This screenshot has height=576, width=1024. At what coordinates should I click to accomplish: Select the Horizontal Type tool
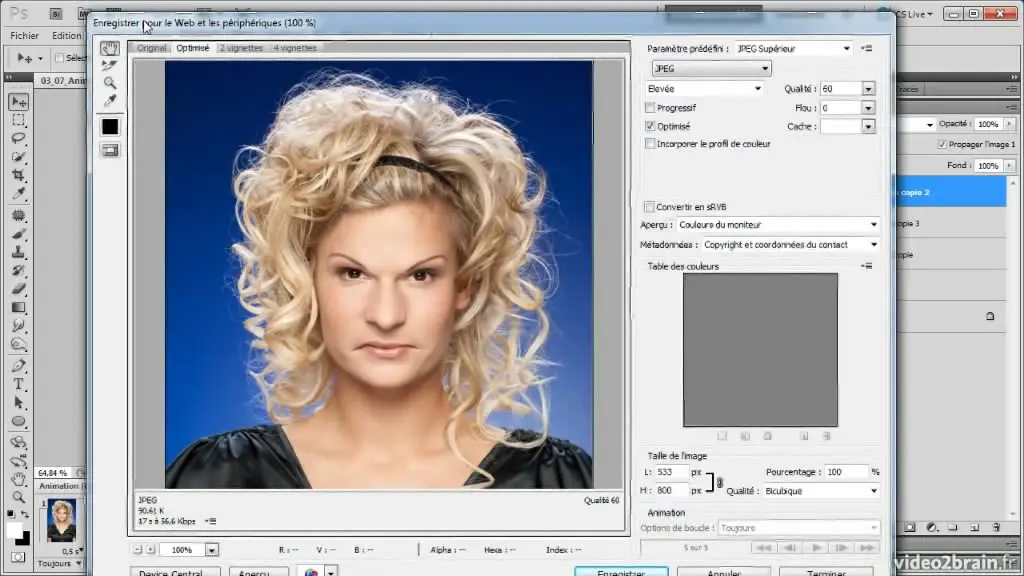18,384
